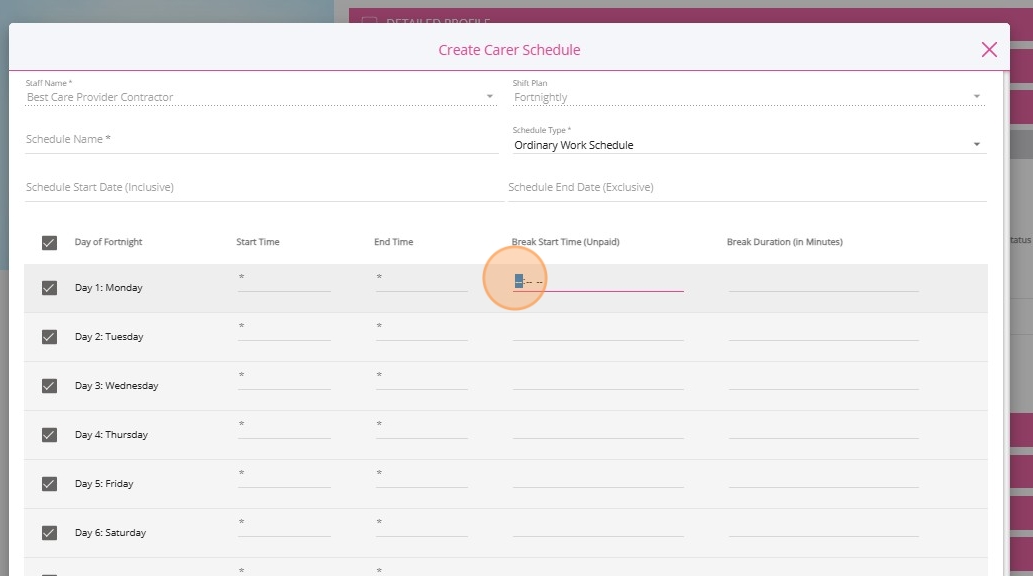
Task: Click the Schedule End Date field
Action: pos(747,188)
